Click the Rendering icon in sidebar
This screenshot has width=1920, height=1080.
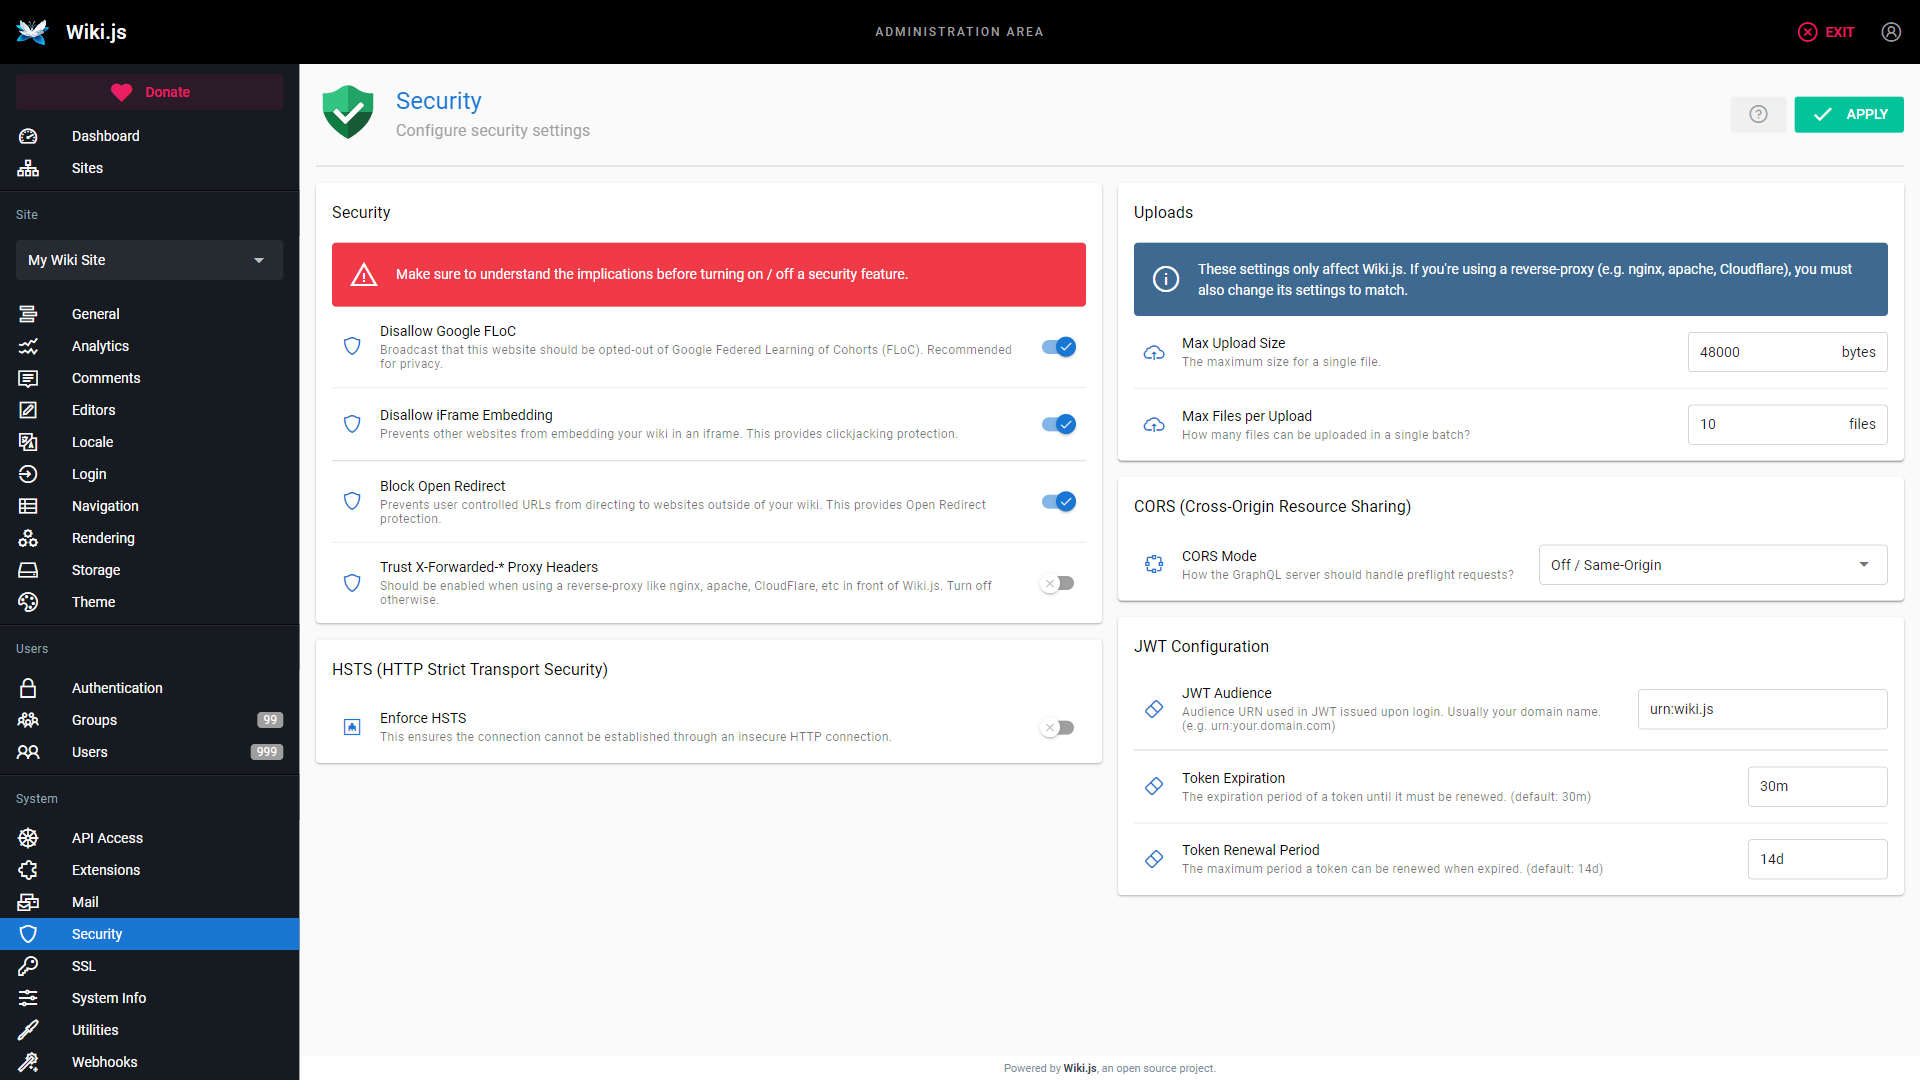[x=28, y=538]
